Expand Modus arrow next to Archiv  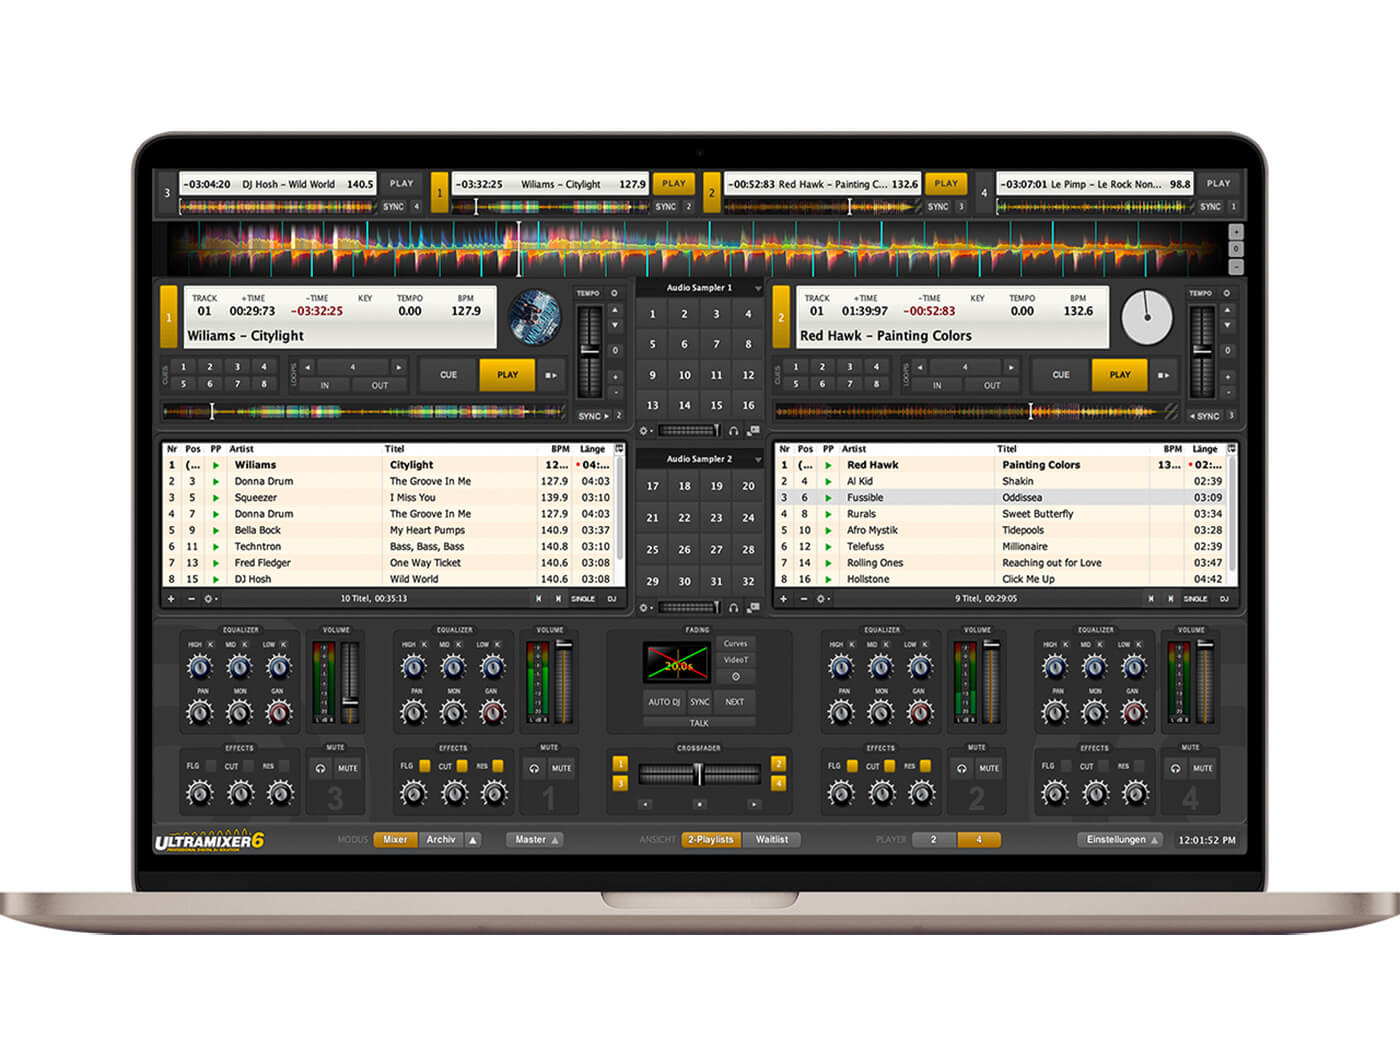click(x=473, y=840)
